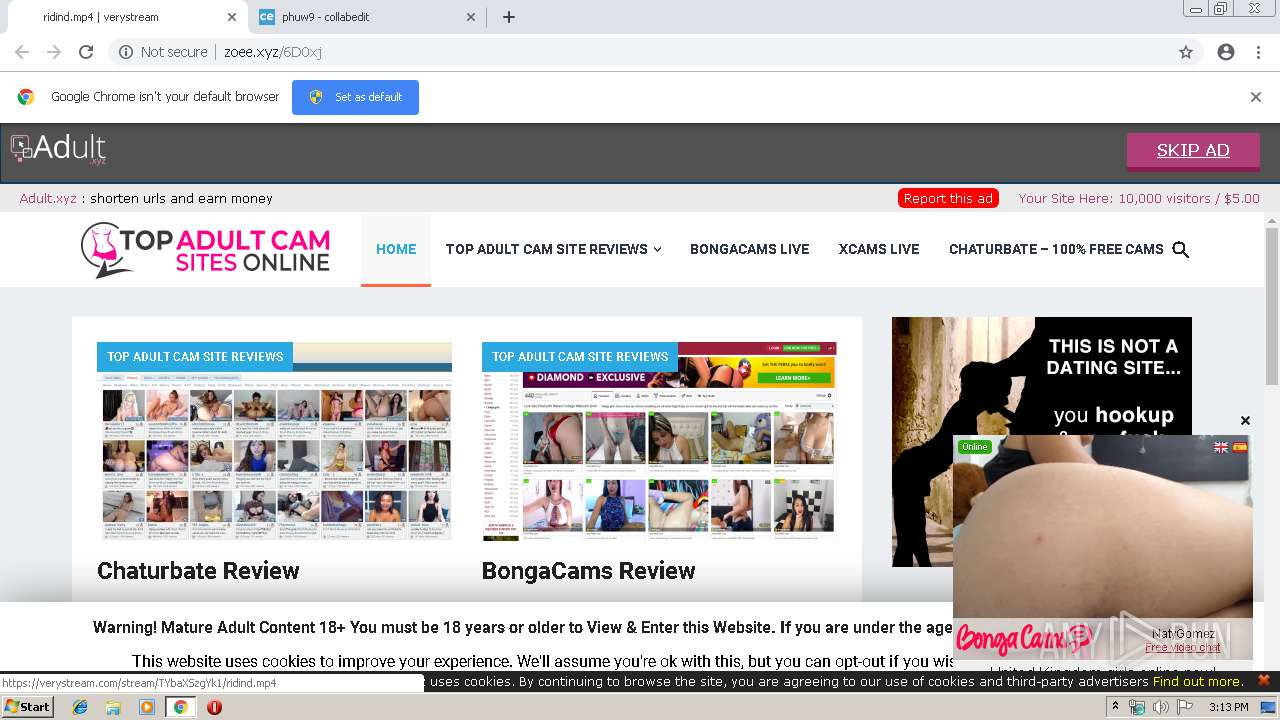Viewport: 1280px width, 720px height.
Task: Click the page vertical scrollbar
Action: (x=1272, y=305)
